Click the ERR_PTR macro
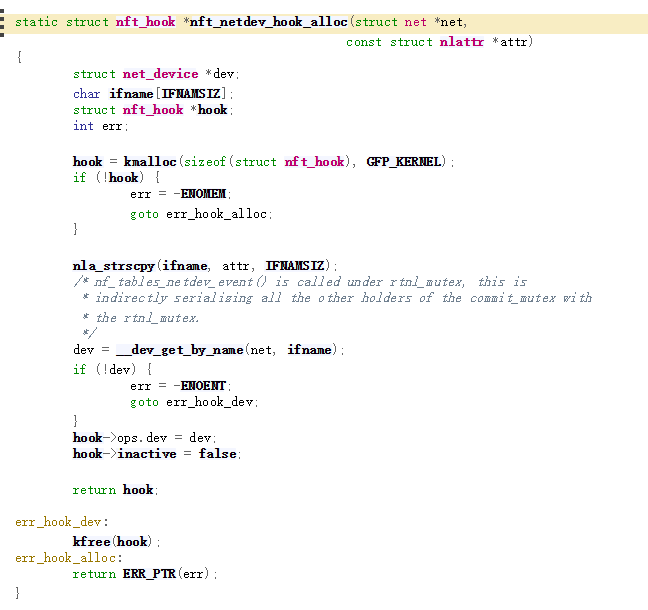The image size is (648, 610). click(149, 574)
